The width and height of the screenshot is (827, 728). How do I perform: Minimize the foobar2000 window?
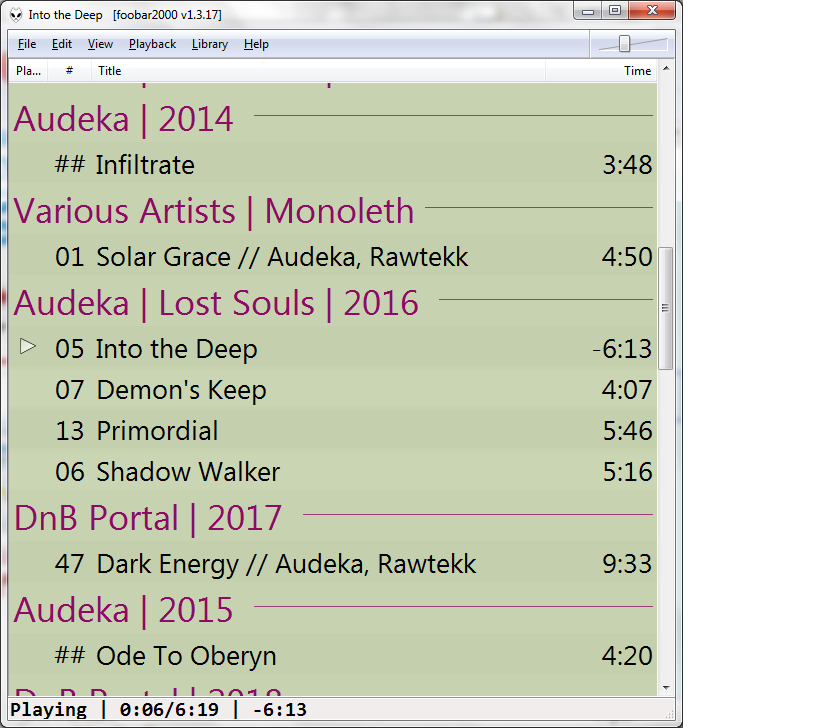click(x=589, y=11)
